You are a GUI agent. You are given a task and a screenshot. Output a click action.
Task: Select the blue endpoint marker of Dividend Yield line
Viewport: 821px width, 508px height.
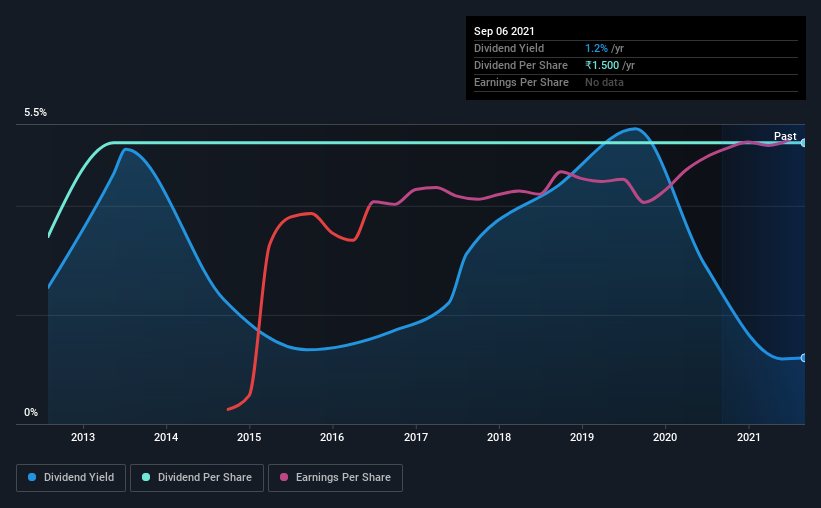[803, 358]
